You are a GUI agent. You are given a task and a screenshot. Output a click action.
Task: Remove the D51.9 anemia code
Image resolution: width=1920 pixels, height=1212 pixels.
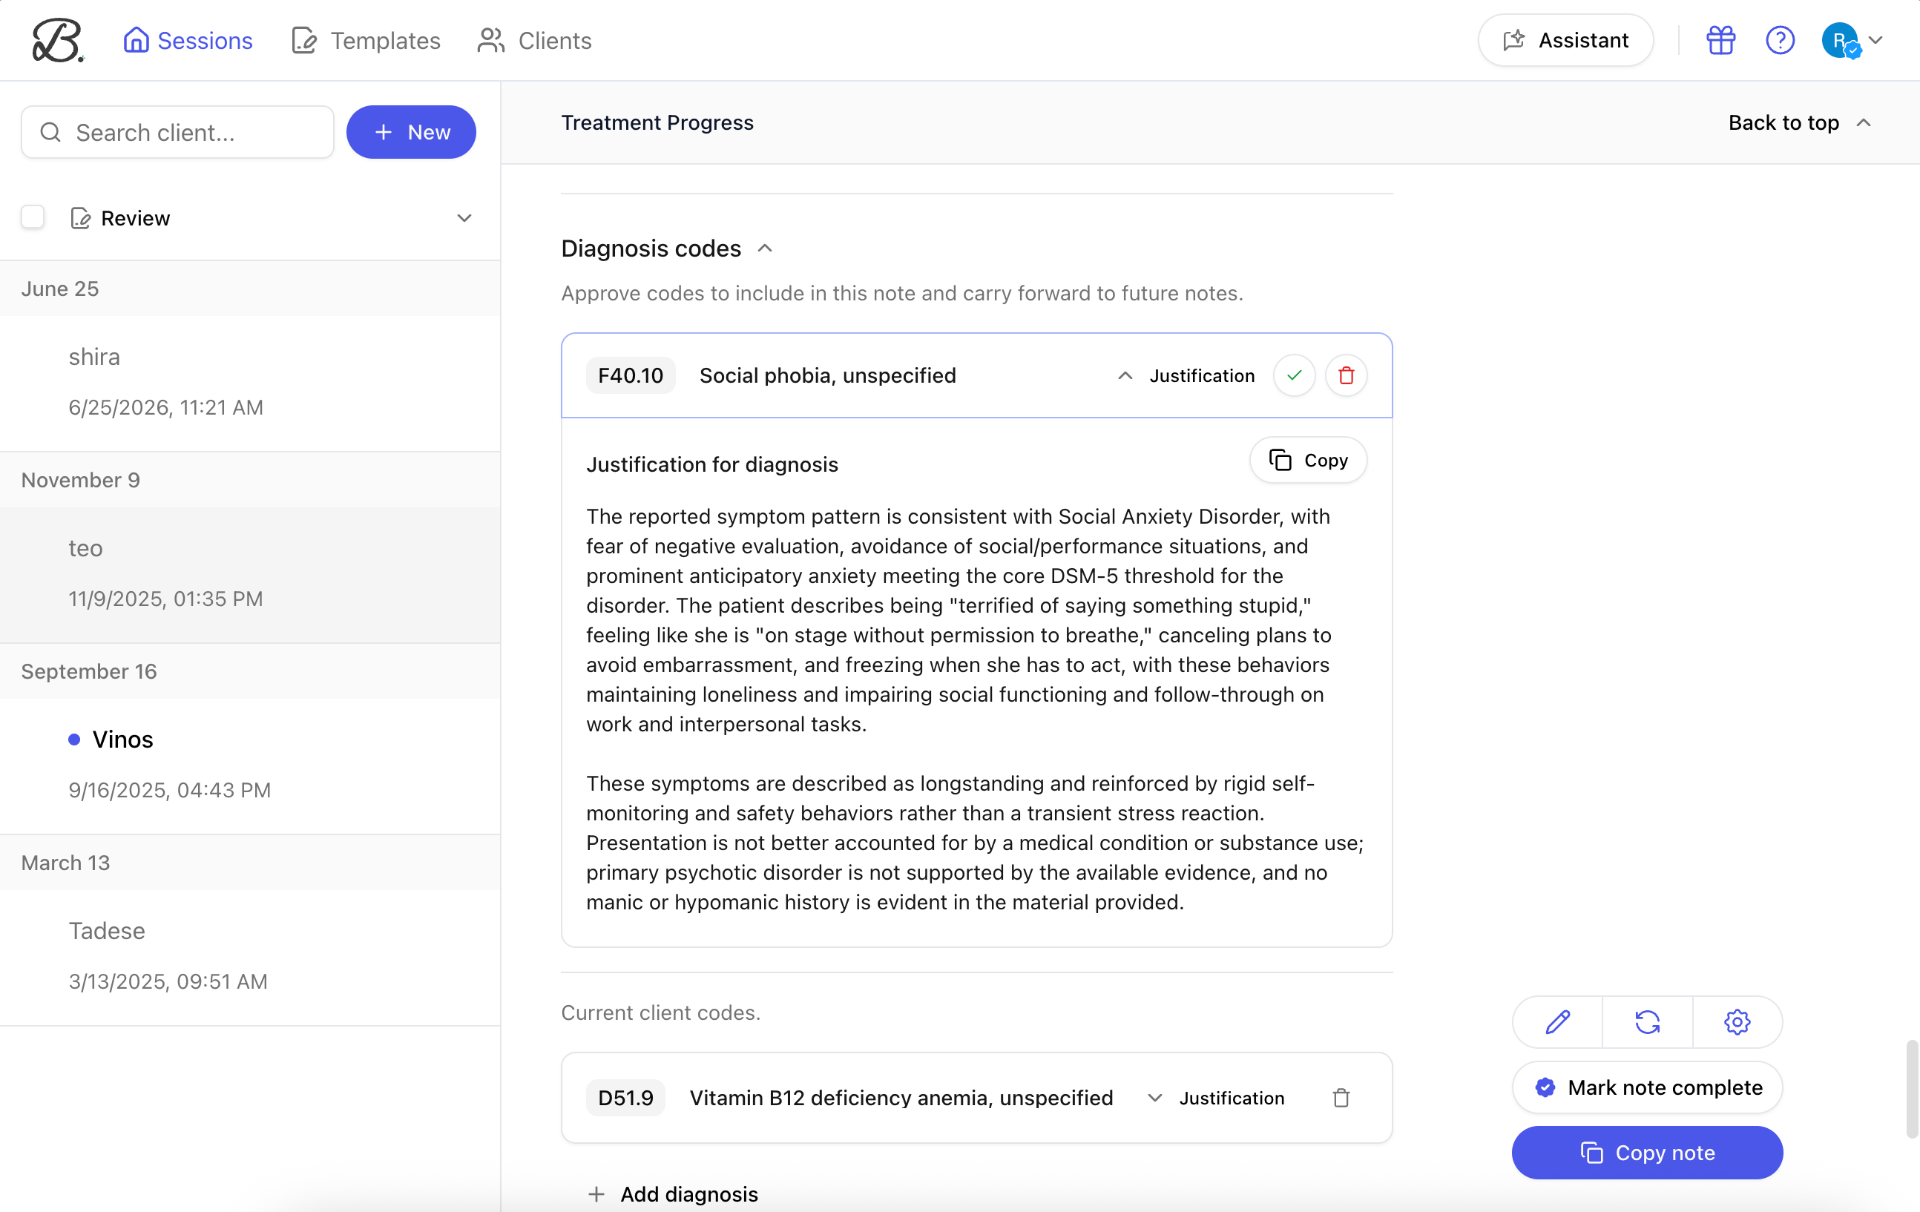click(1341, 1098)
